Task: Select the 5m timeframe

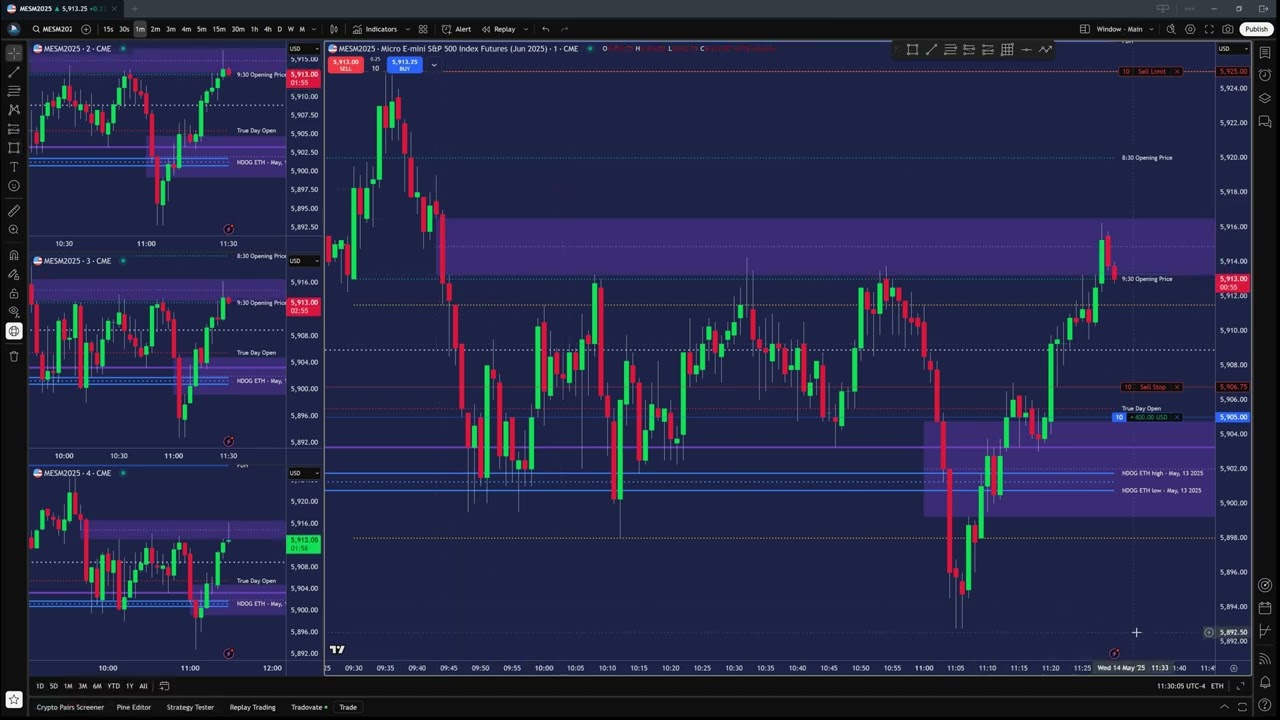Action: (x=202, y=29)
